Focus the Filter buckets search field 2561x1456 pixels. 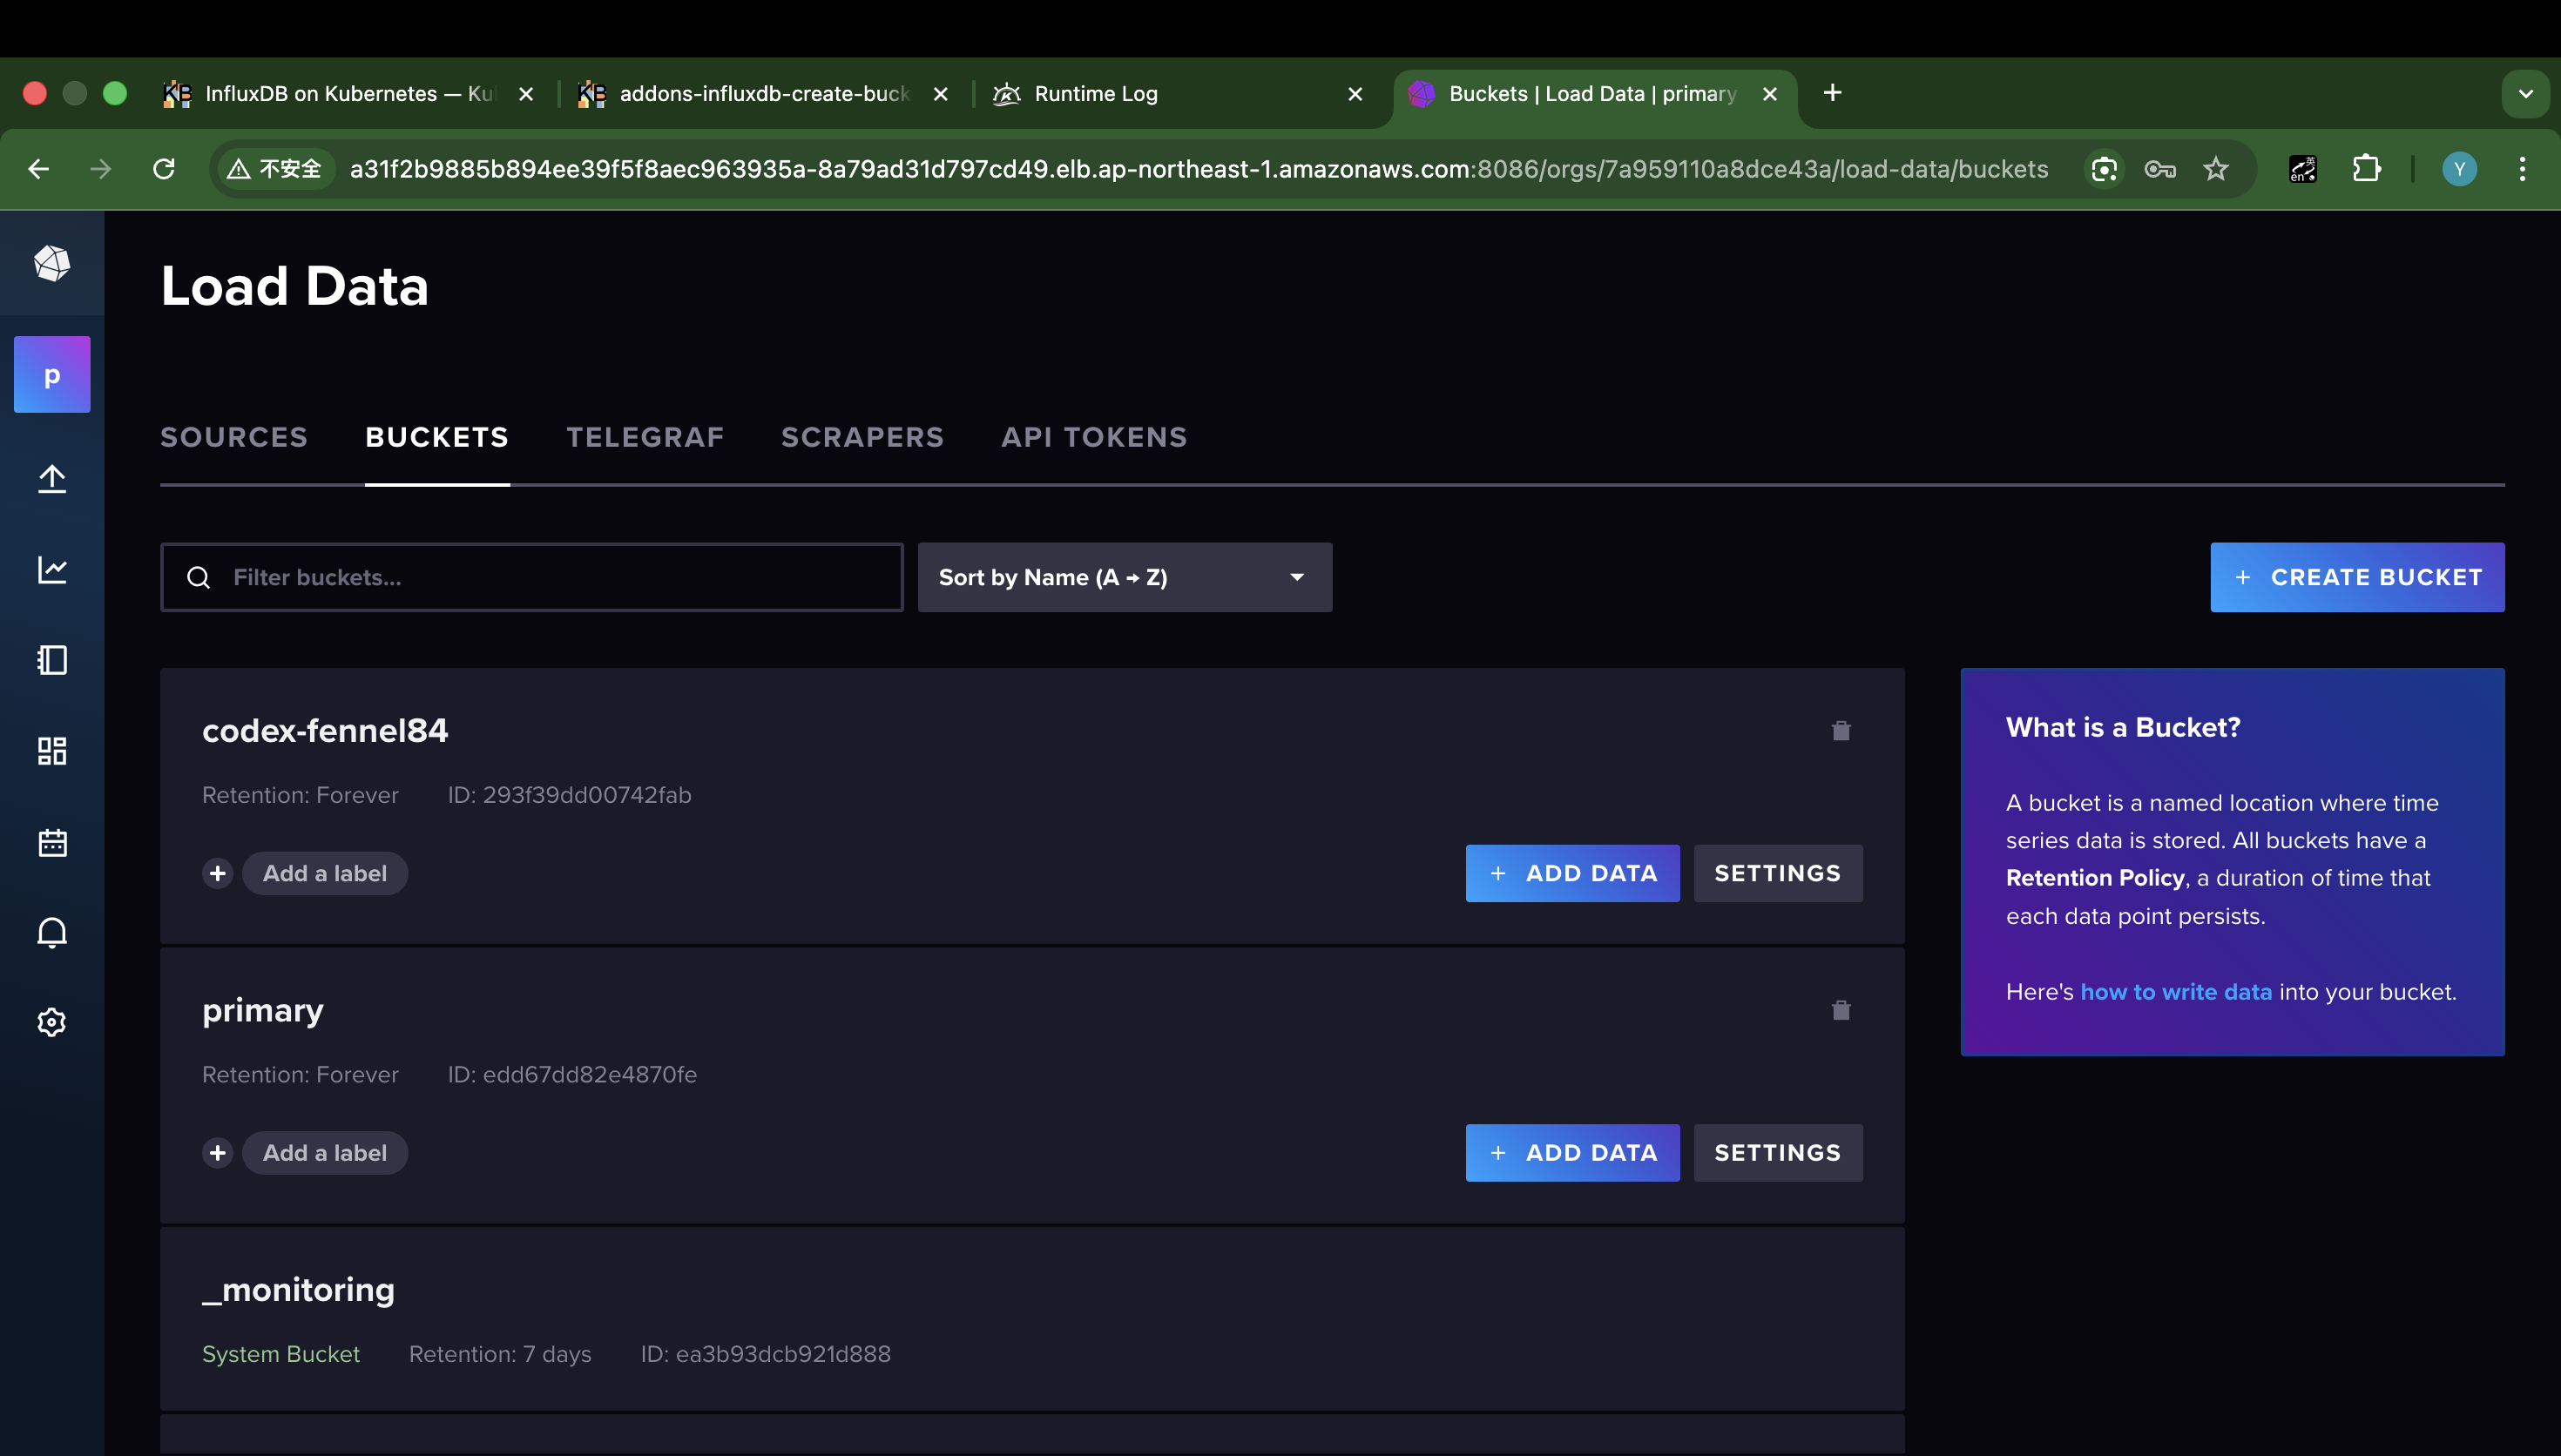pyautogui.click(x=532, y=577)
